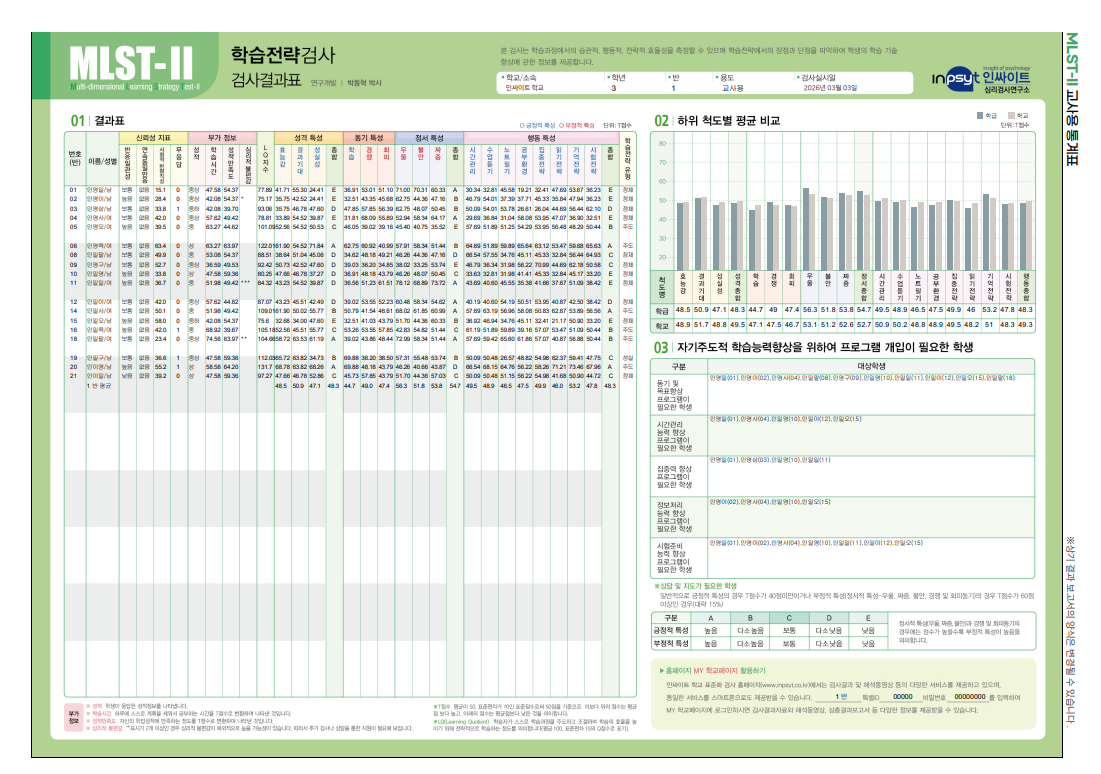Click the 03 자기주도적 학습능력향상 section heading

[813, 347]
